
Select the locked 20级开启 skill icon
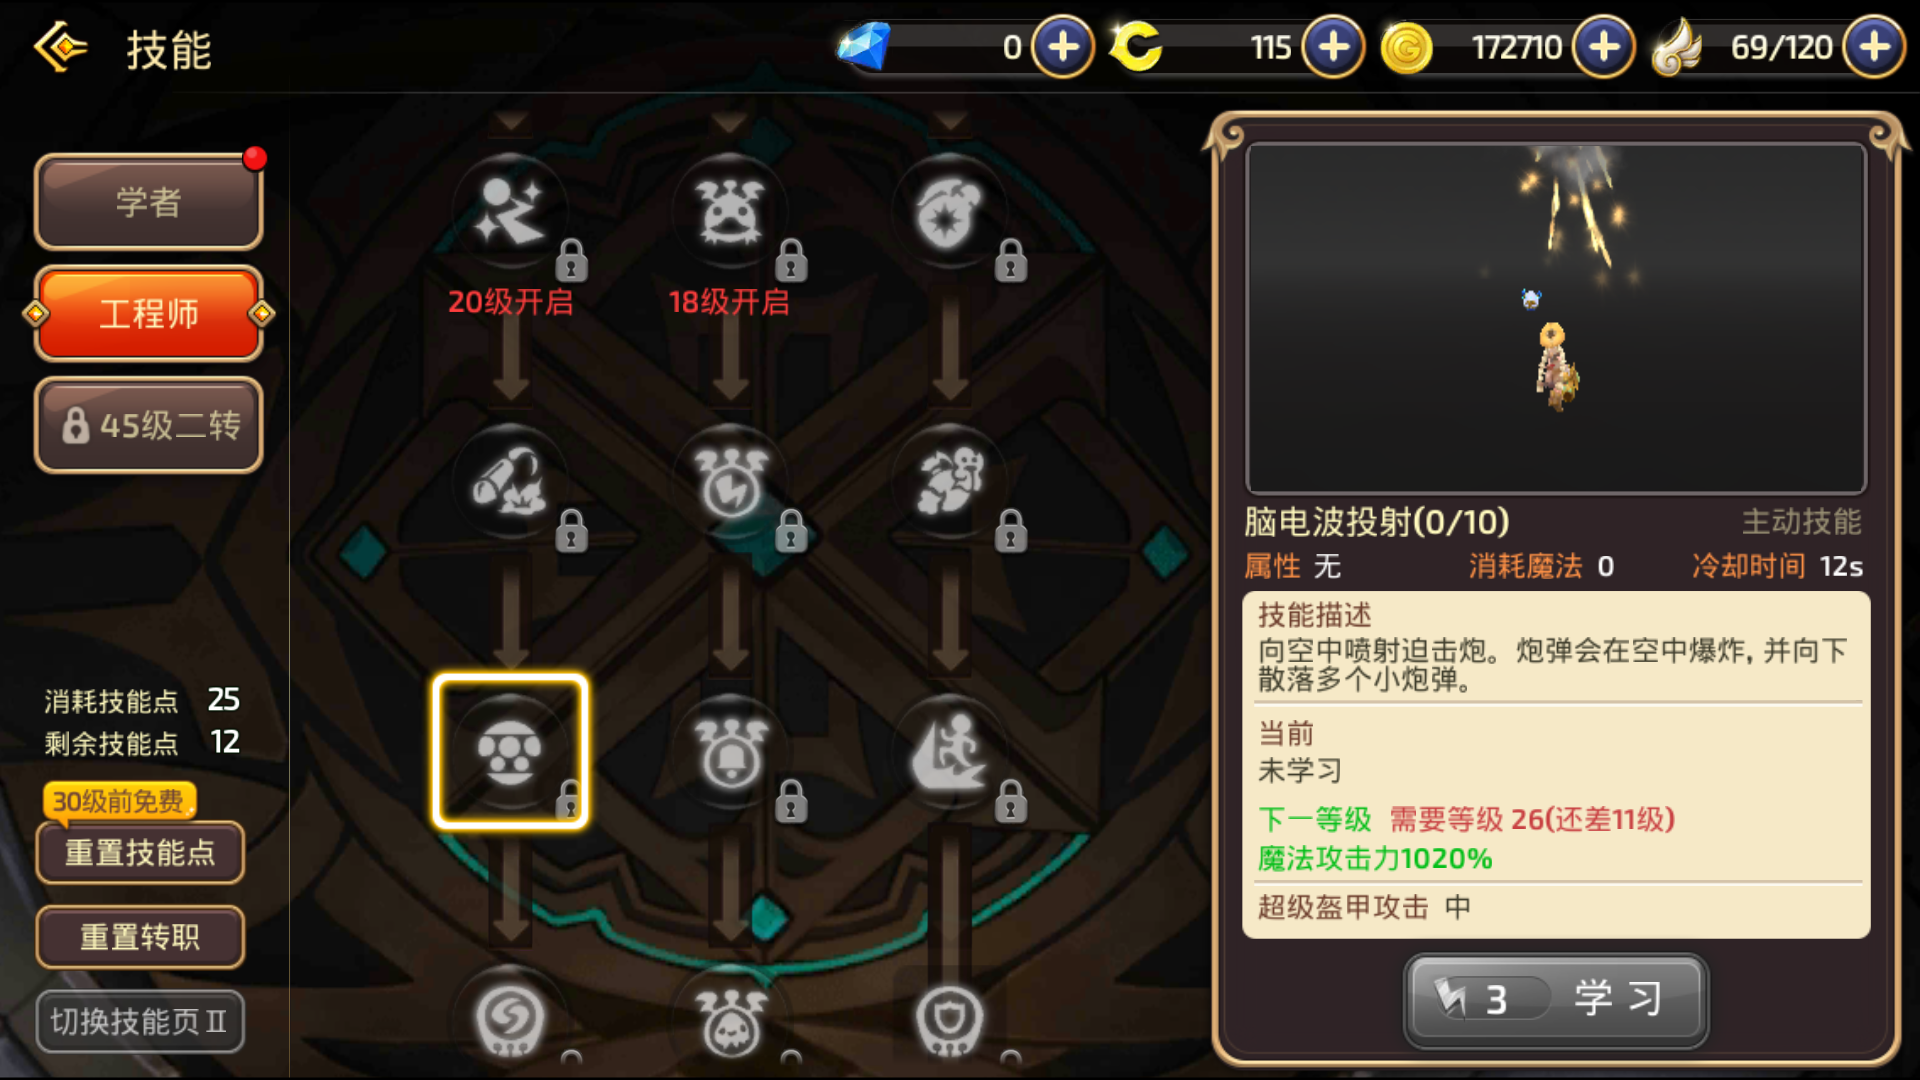510,212
